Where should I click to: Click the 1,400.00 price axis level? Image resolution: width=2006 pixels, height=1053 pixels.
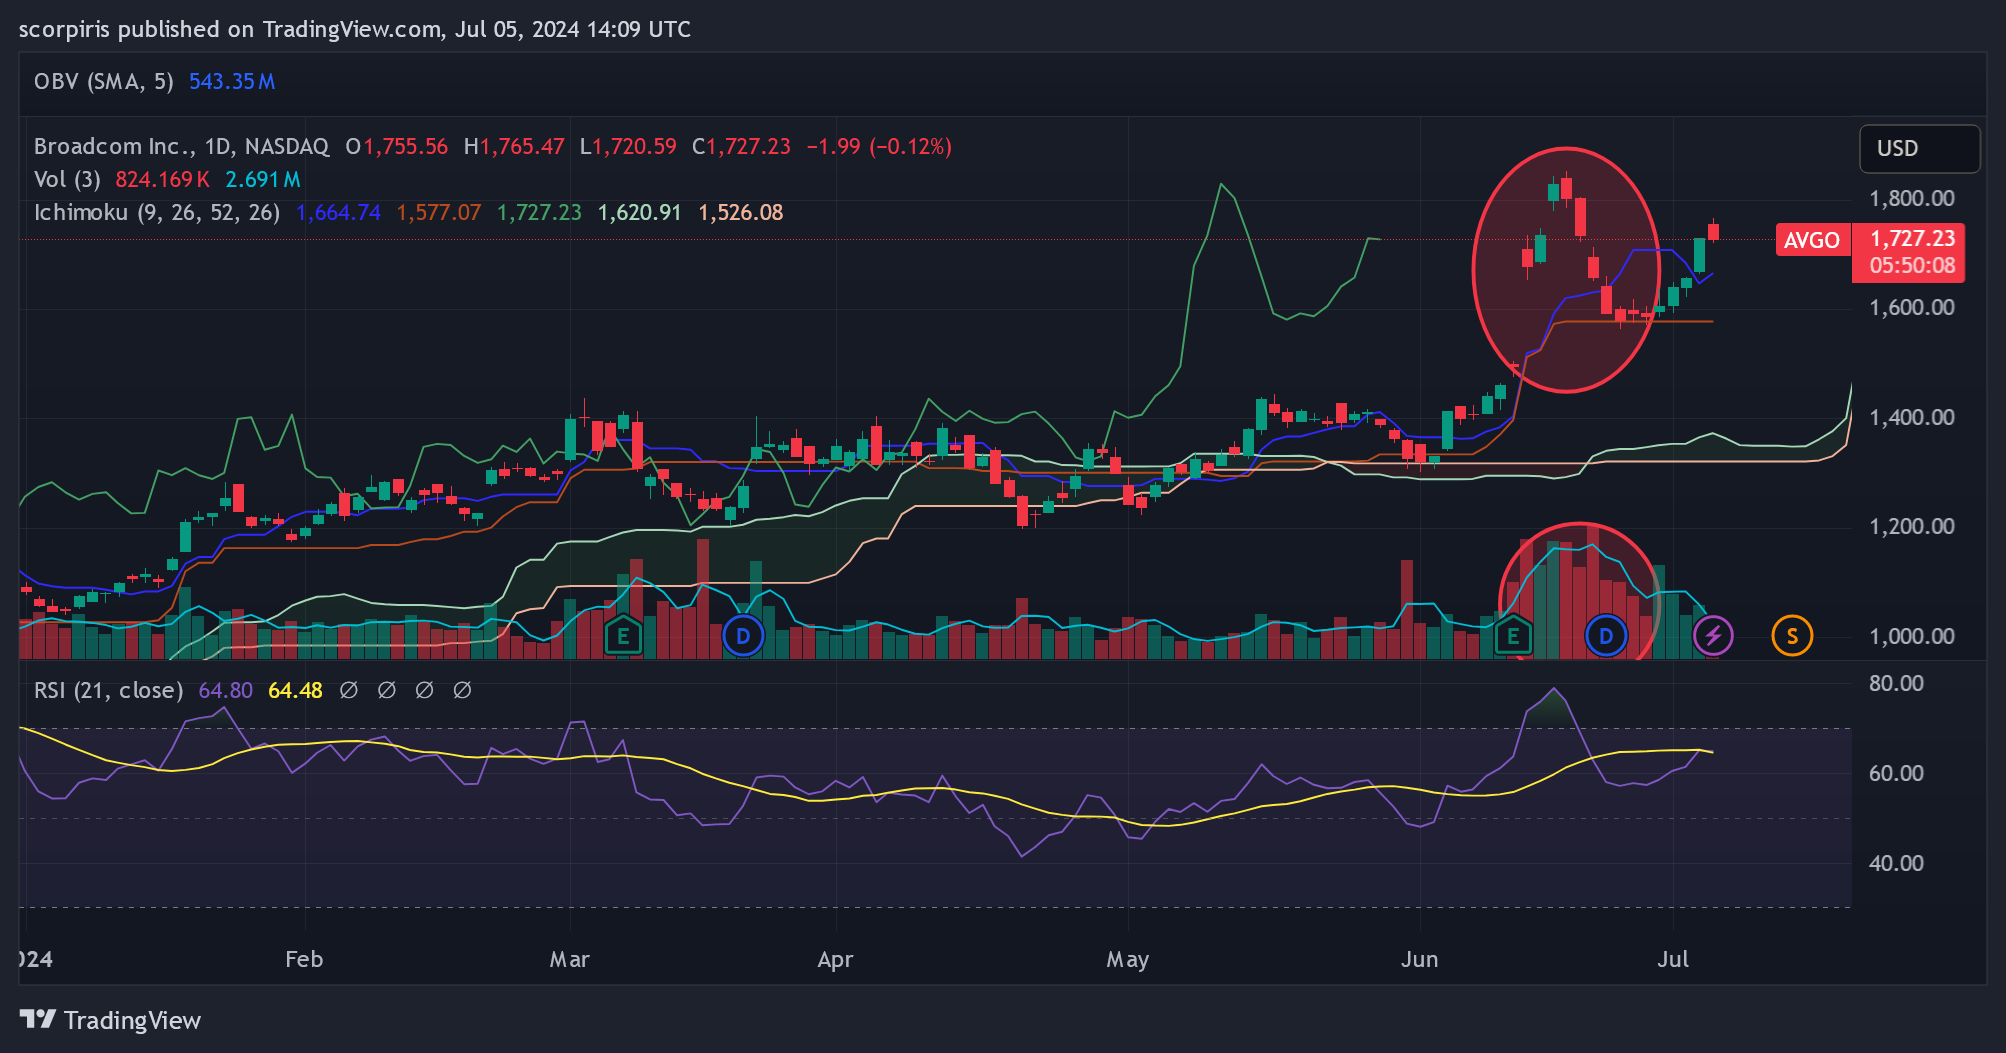[x=1912, y=418]
